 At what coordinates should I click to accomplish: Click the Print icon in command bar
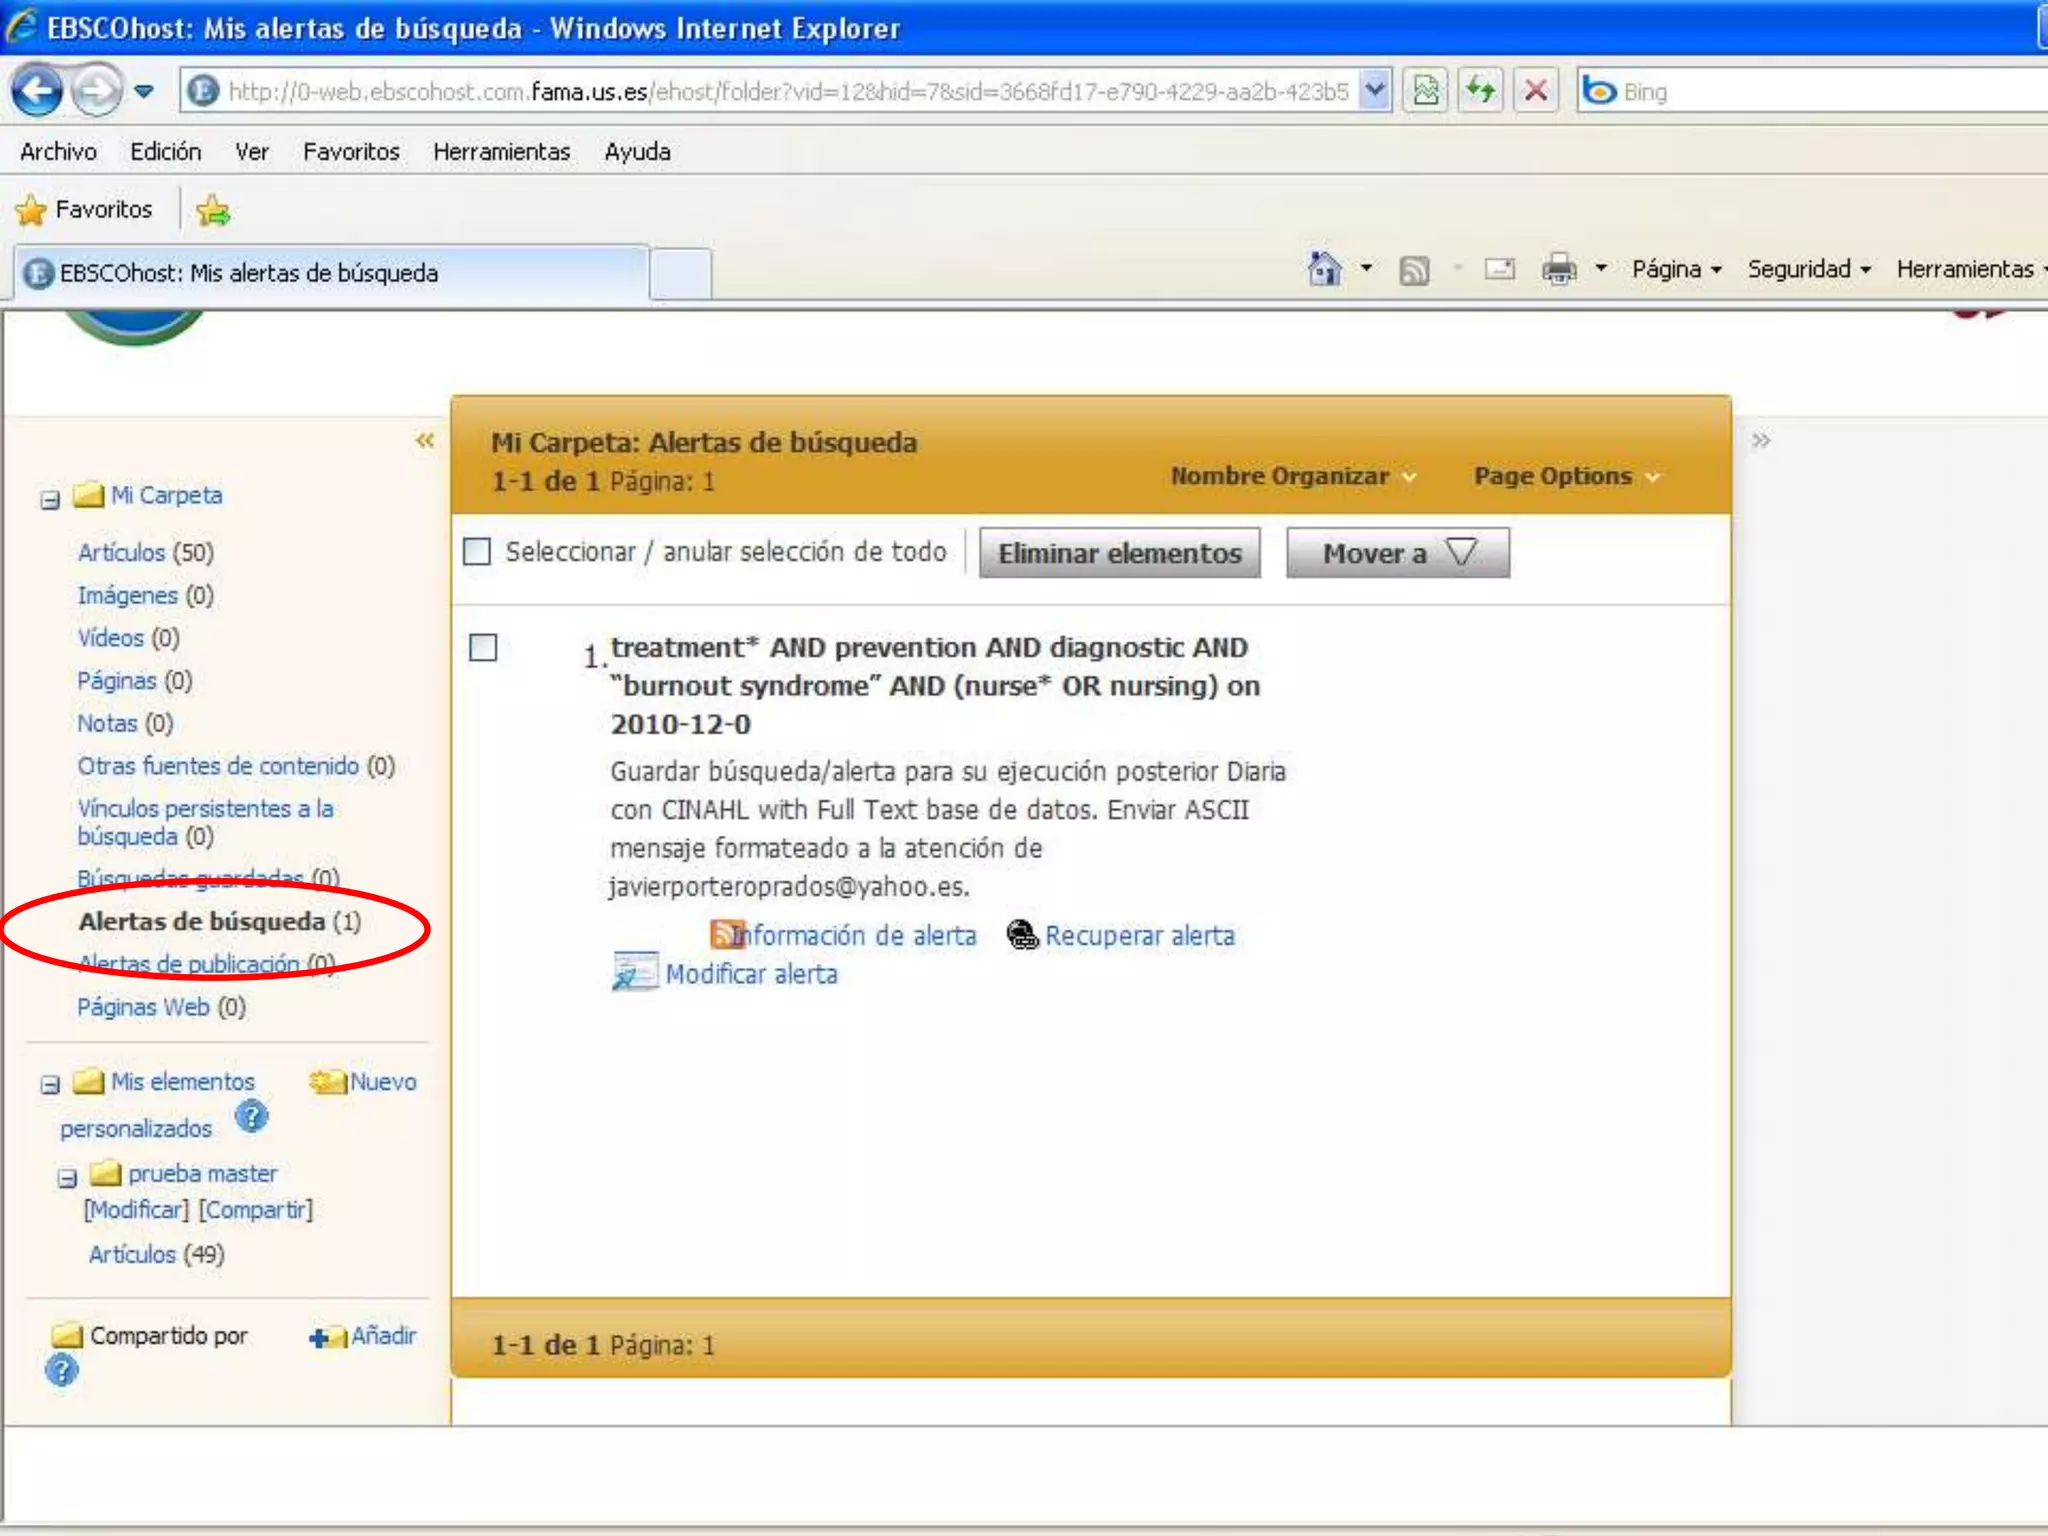(x=1558, y=269)
